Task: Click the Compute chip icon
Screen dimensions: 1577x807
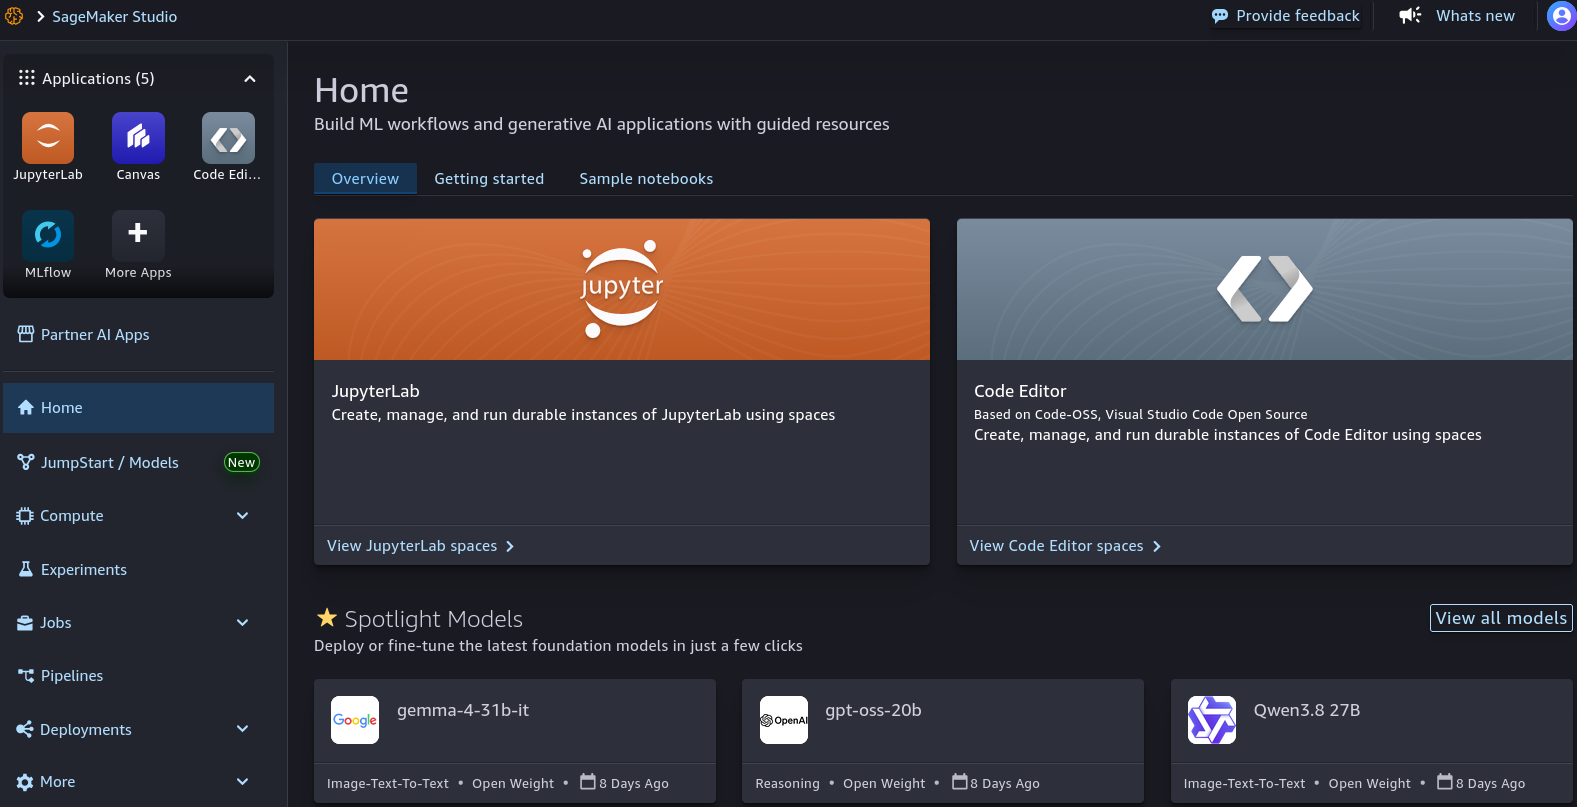Action: point(25,516)
